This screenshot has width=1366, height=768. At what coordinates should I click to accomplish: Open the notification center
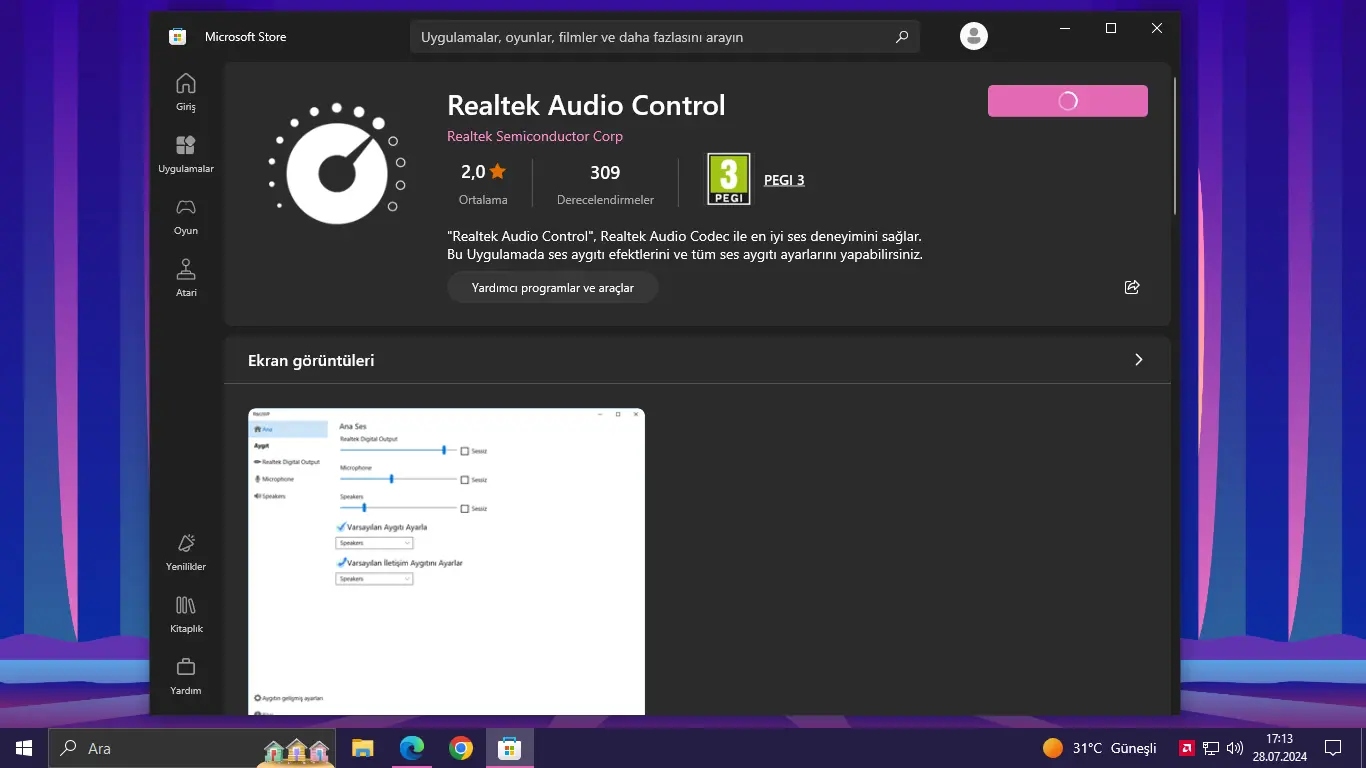click(1332, 748)
